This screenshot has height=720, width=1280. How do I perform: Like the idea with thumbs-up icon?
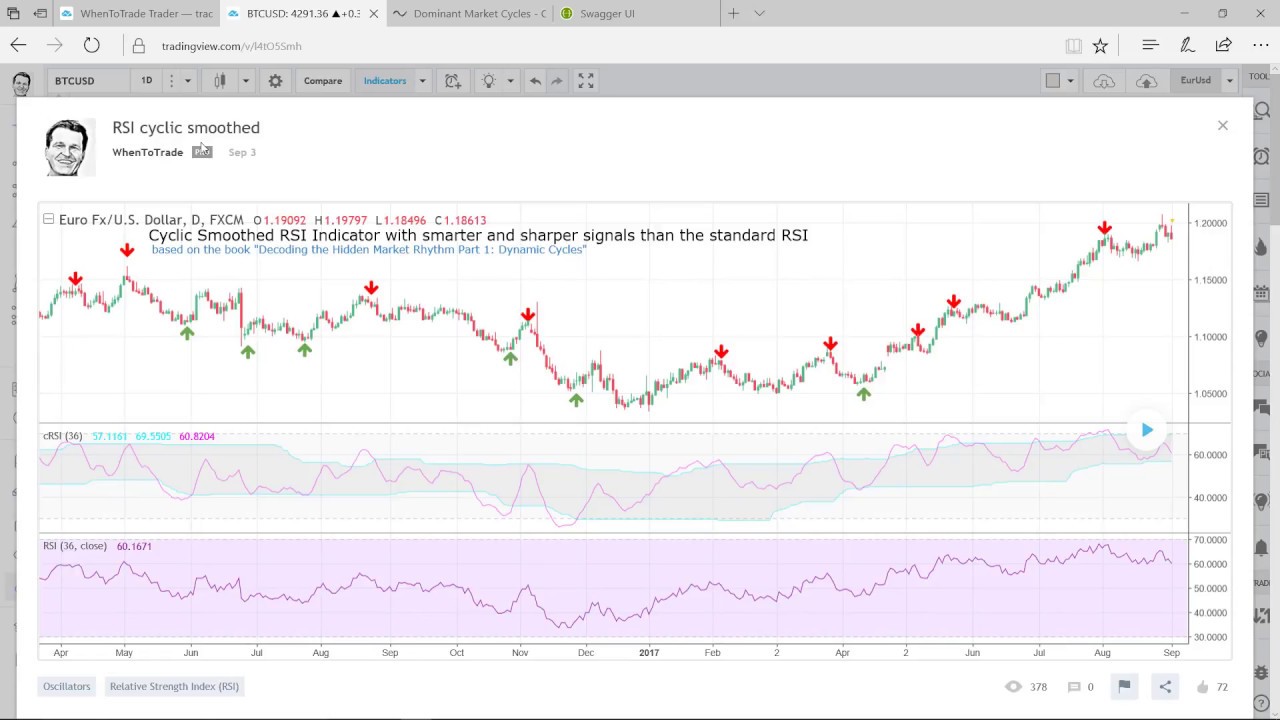point(1202,687)
